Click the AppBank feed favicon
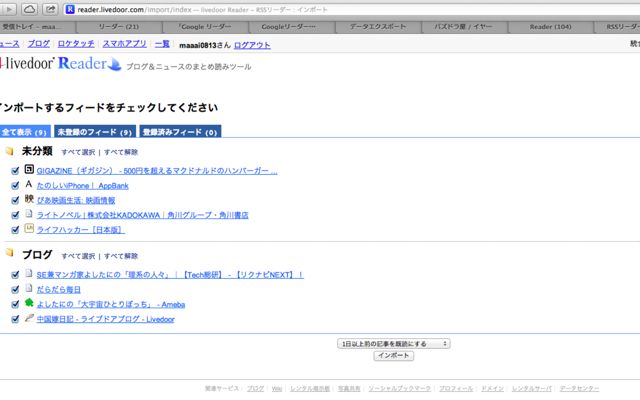Screen dimensions: 640x400 tap(29, 184)
